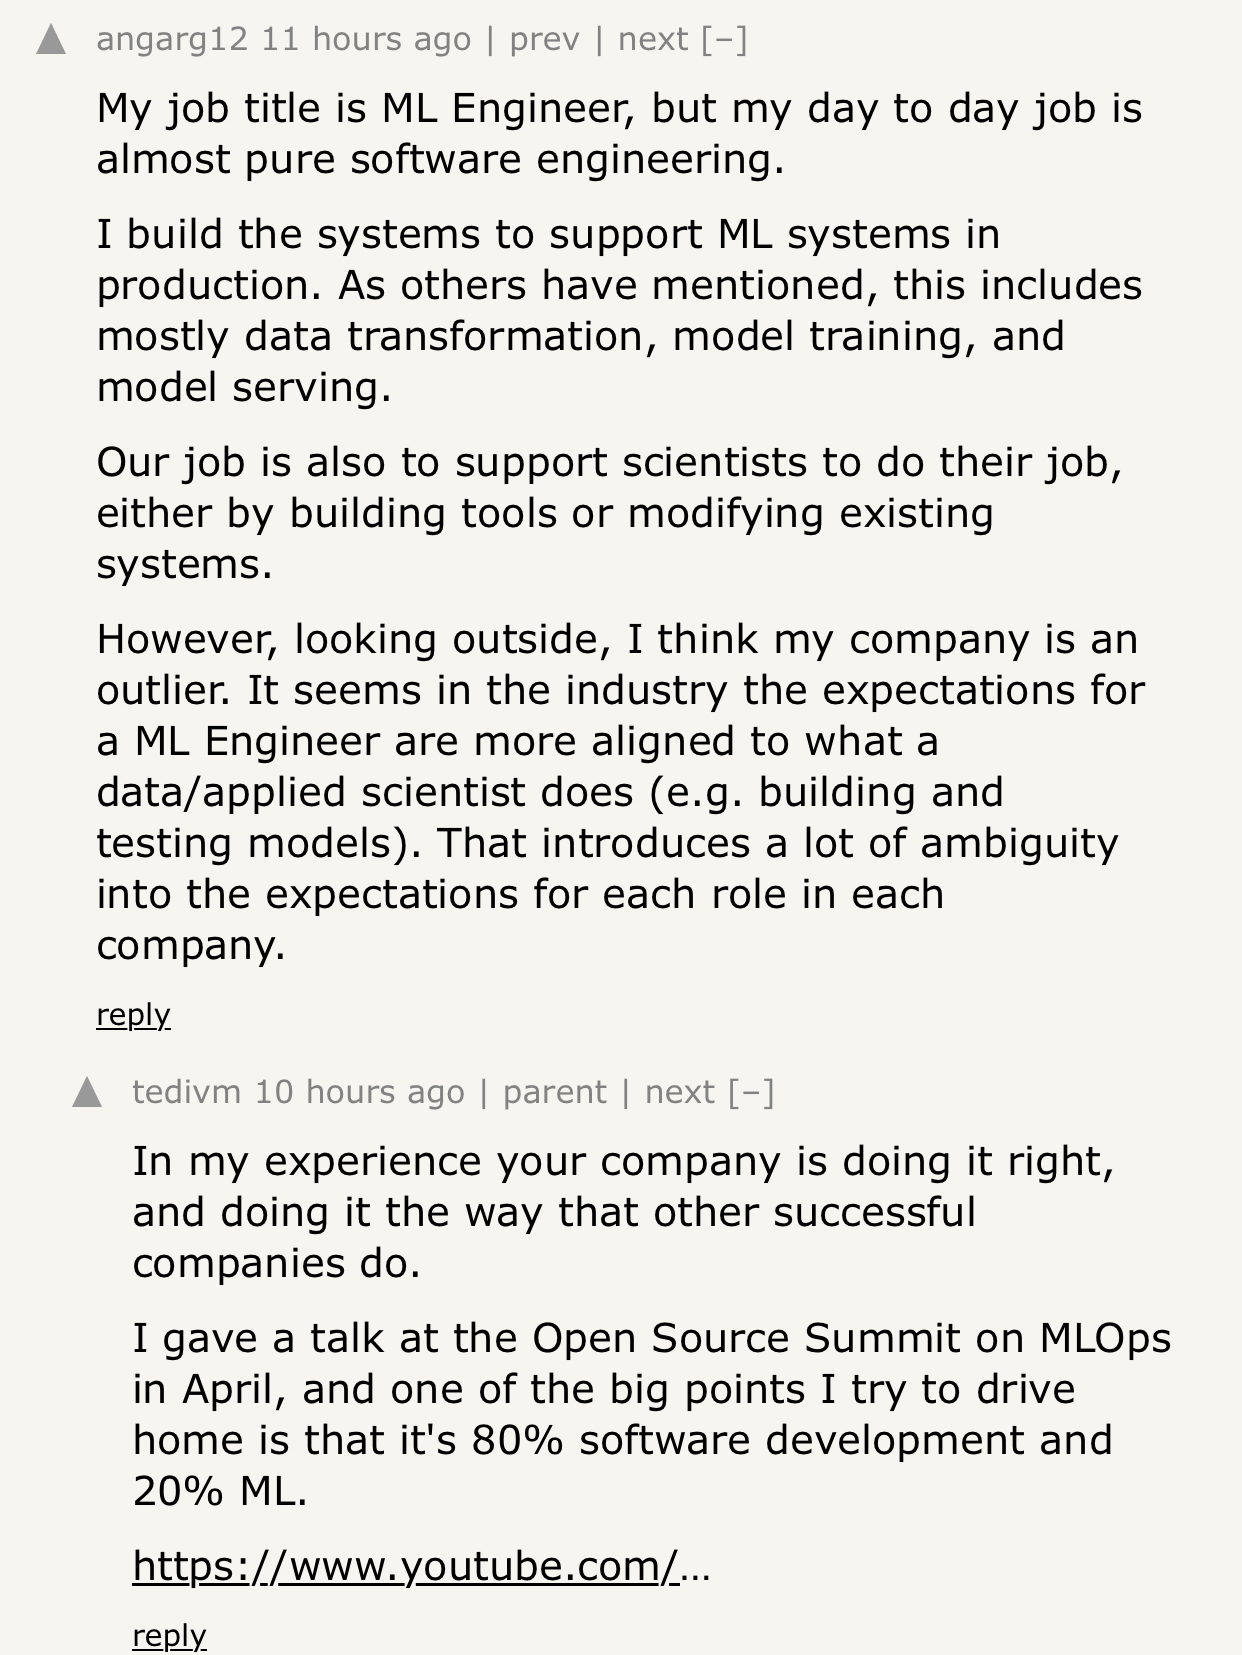The height and width of the screenshot is (1655, 1242).
Task: Reply to tedivm's comment
Action: [x=169, y=1635]
